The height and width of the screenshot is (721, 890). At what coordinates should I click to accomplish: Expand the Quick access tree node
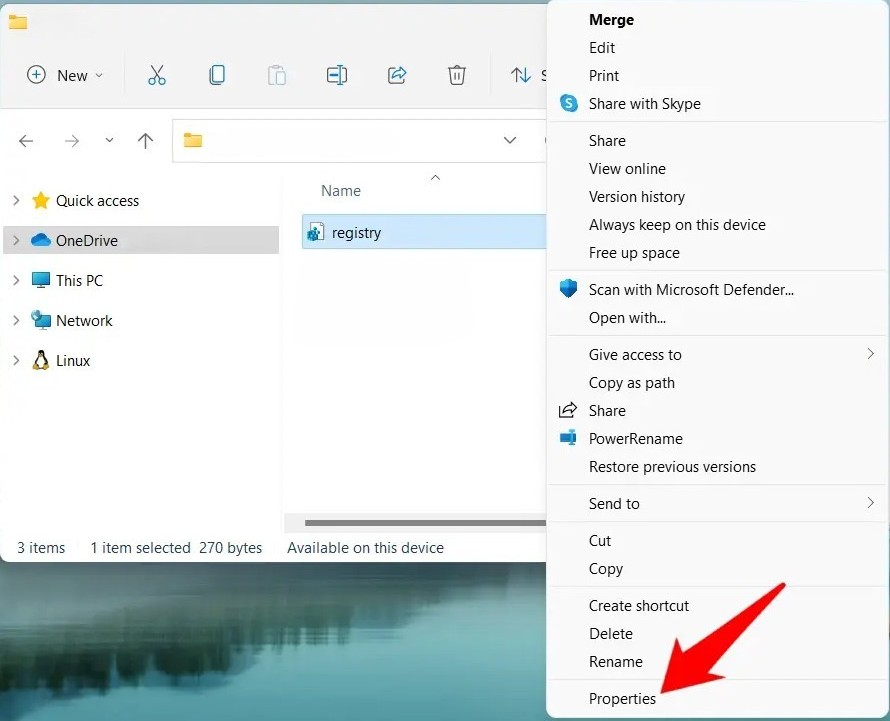pos(16,200)
